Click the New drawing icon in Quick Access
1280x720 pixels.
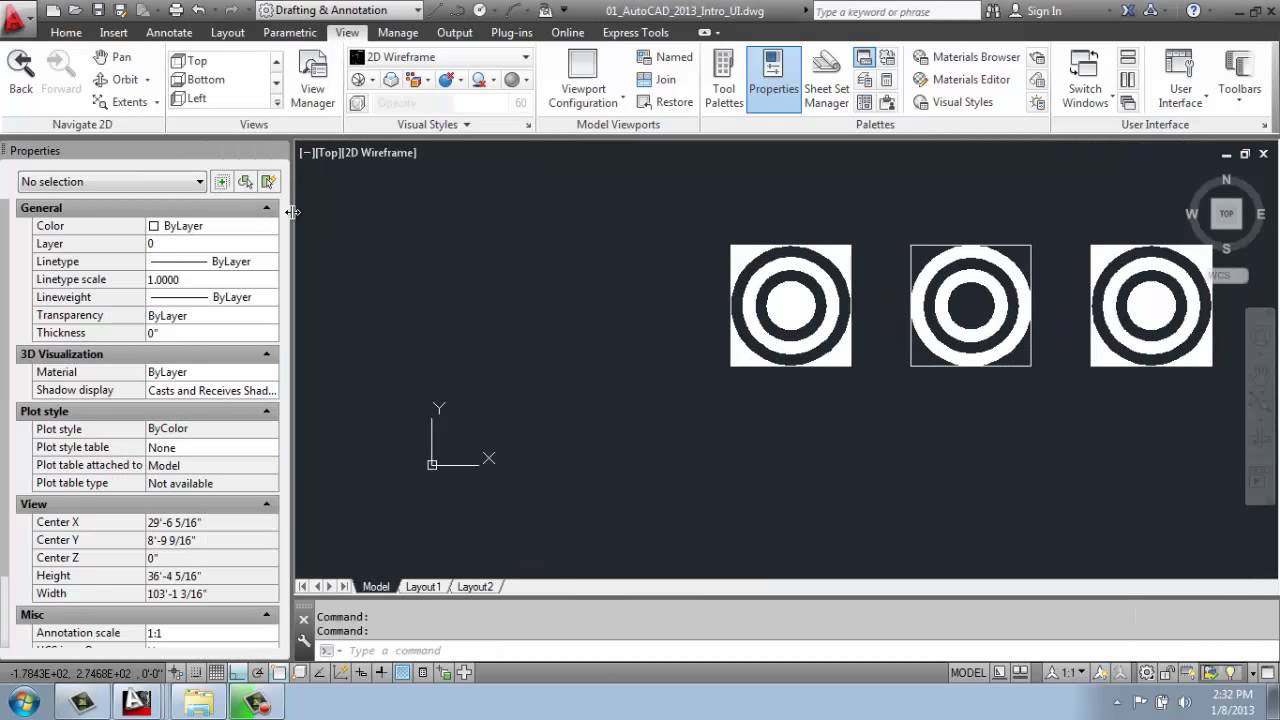tap(53, 10)
